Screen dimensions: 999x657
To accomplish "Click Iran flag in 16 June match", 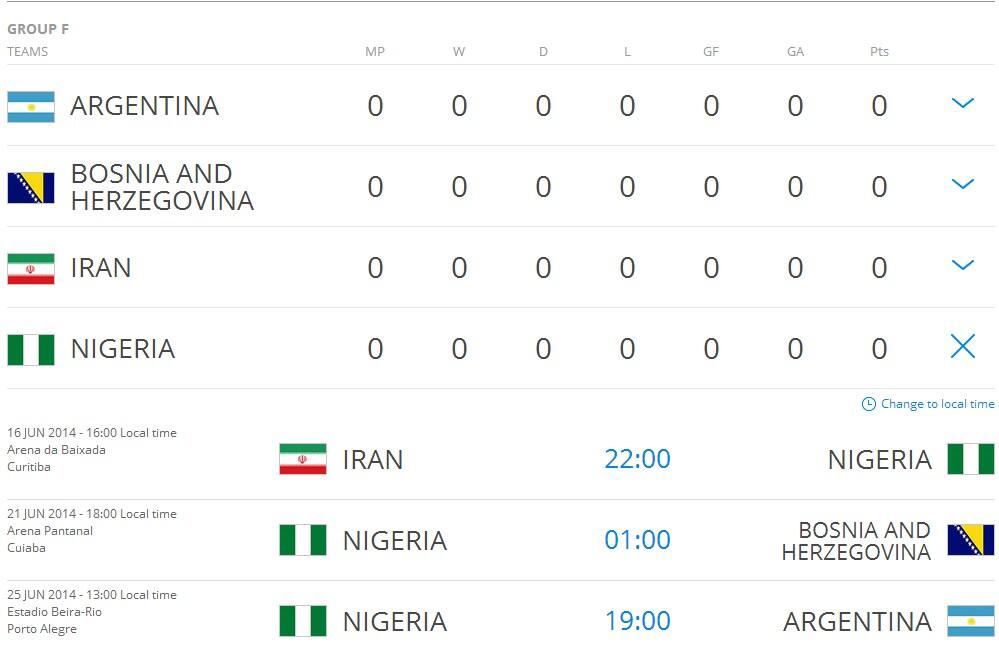I will (303, 460).
